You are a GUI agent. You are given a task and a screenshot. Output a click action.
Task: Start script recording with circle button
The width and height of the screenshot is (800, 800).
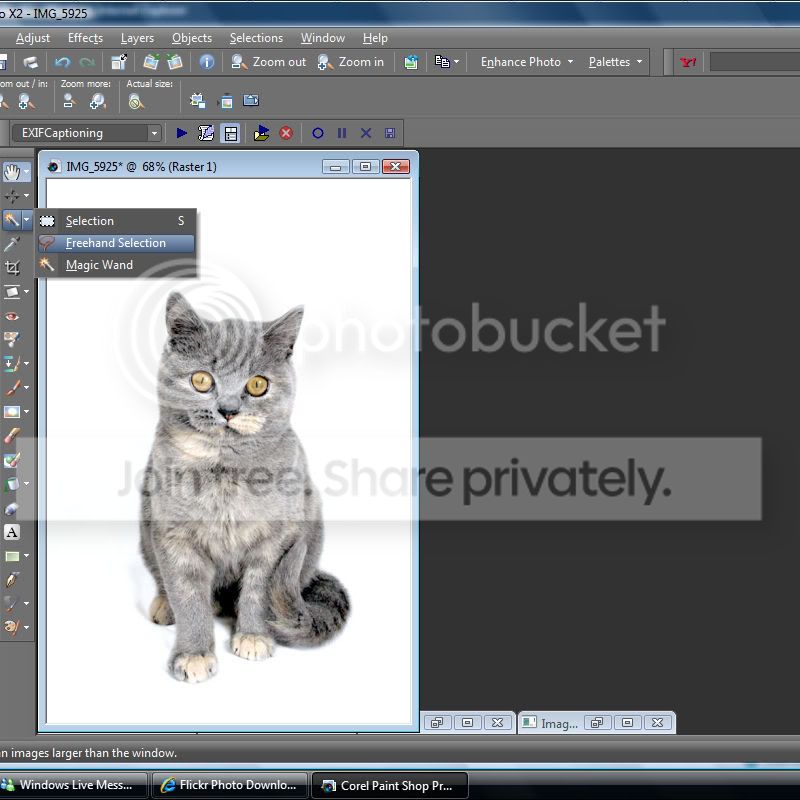pos(318,133)
